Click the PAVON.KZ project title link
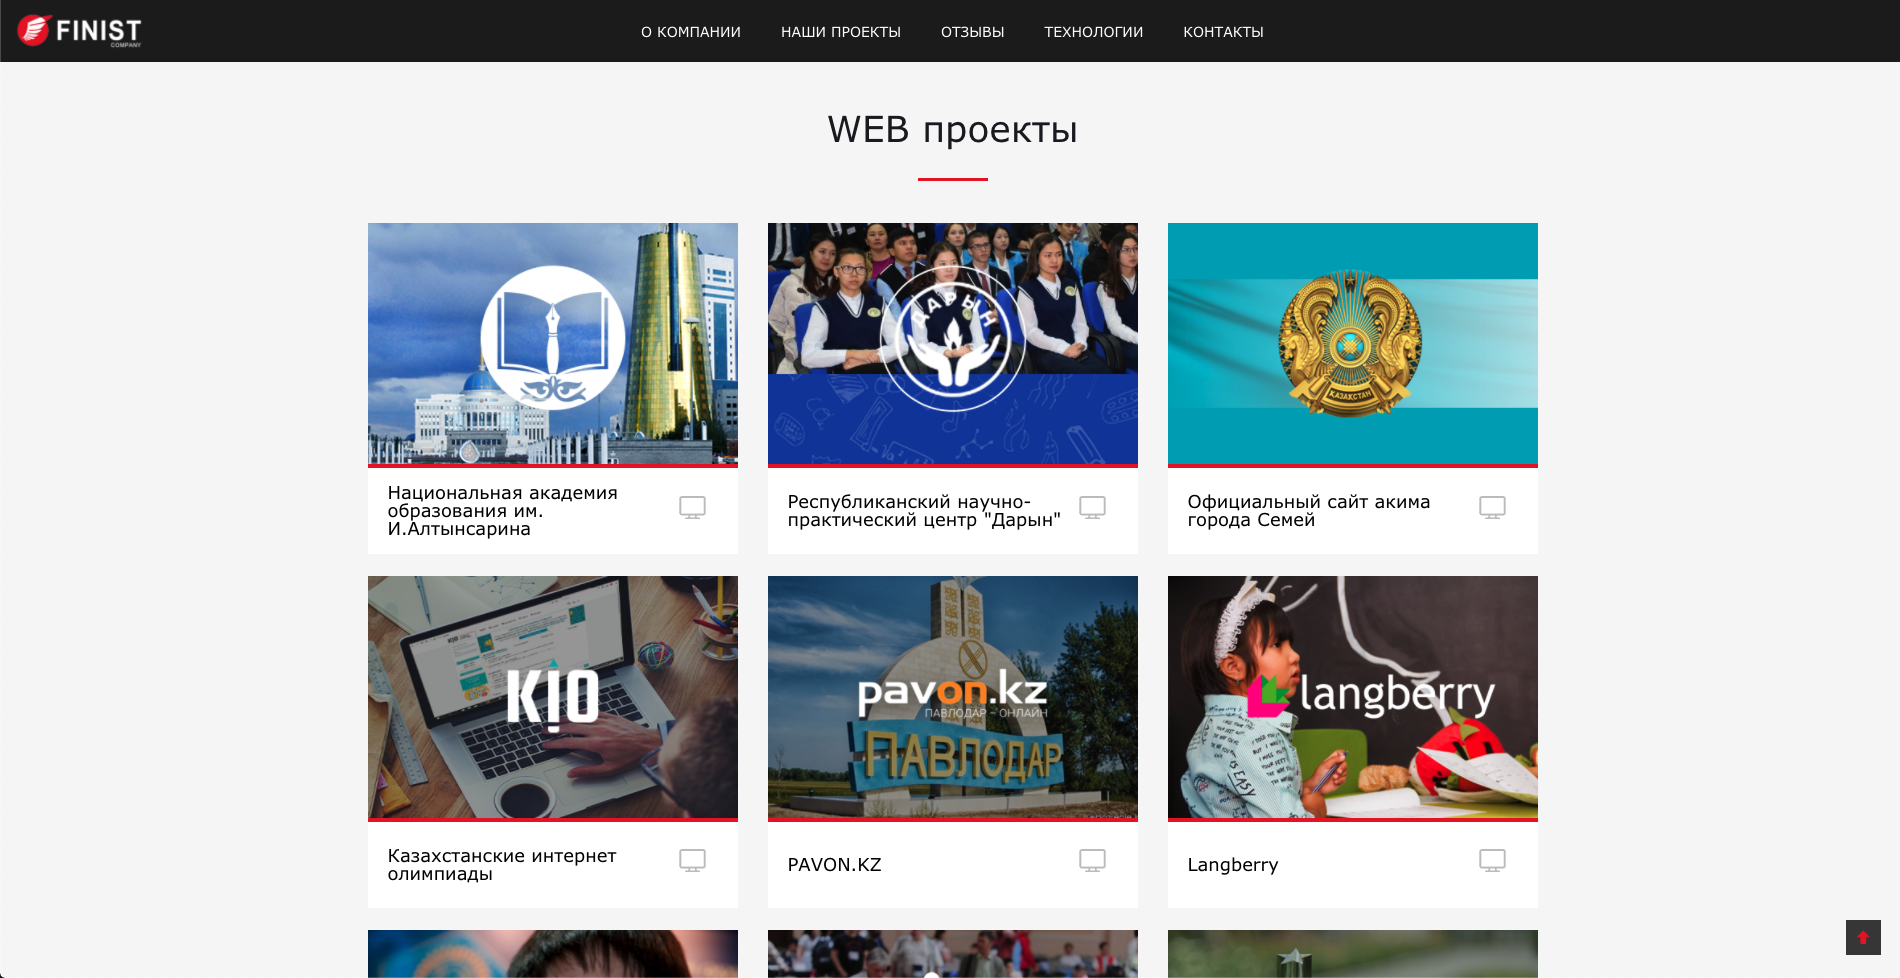Image resolution: width=1900 pixels, height=978 pixels. tap(835, 865)
